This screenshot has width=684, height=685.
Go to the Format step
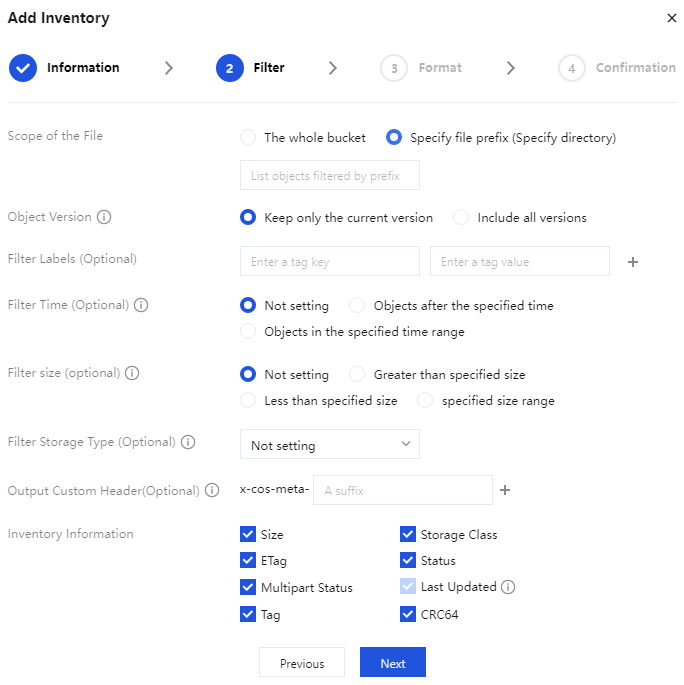(x=421, y=68)
